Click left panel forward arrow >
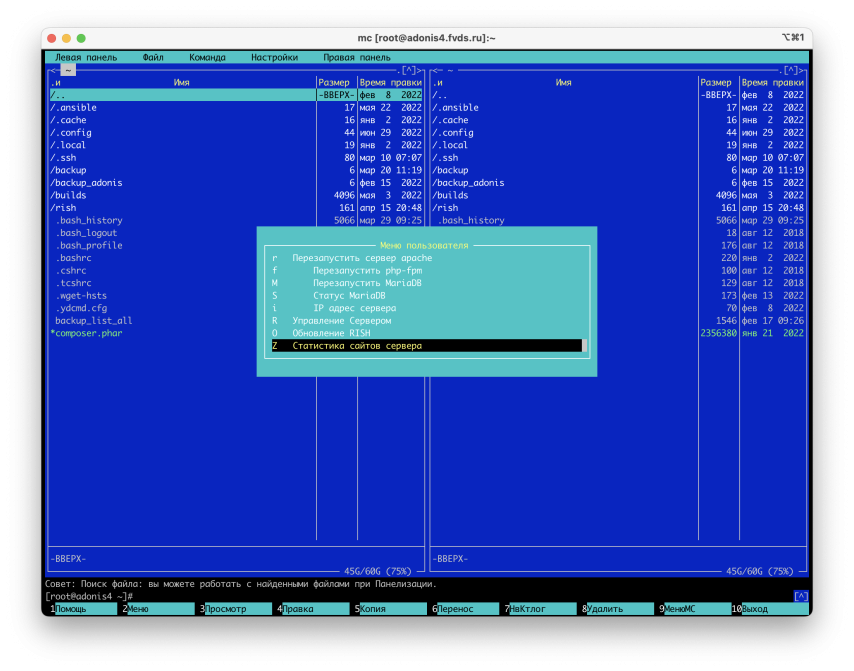This screenshot has height=671, width=854. click(x=420, y=70)
